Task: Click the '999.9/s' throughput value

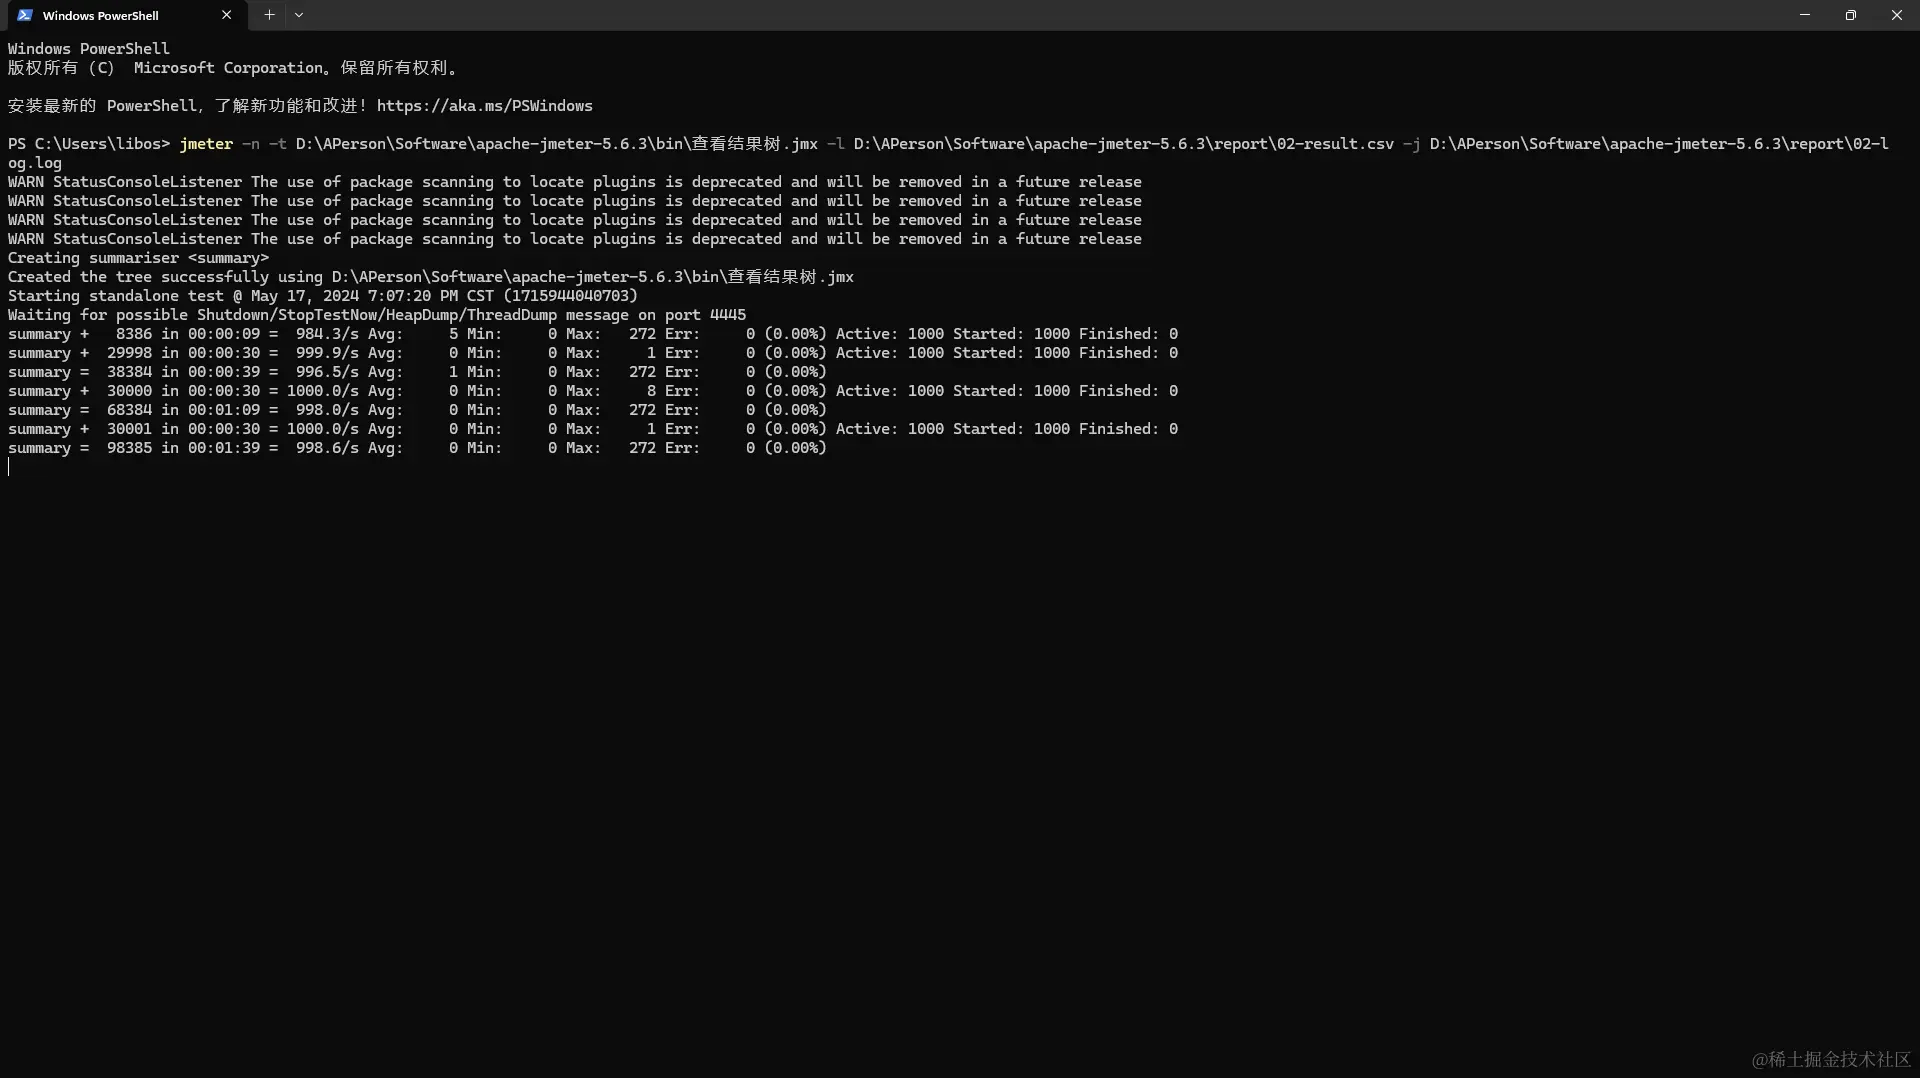Action: point(327,353)
